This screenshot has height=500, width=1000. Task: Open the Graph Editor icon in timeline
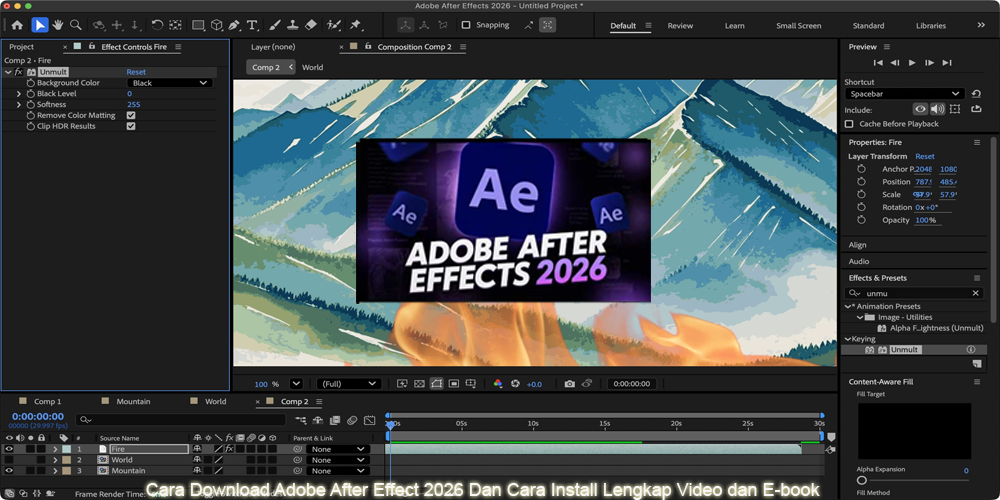coord(369,420)
